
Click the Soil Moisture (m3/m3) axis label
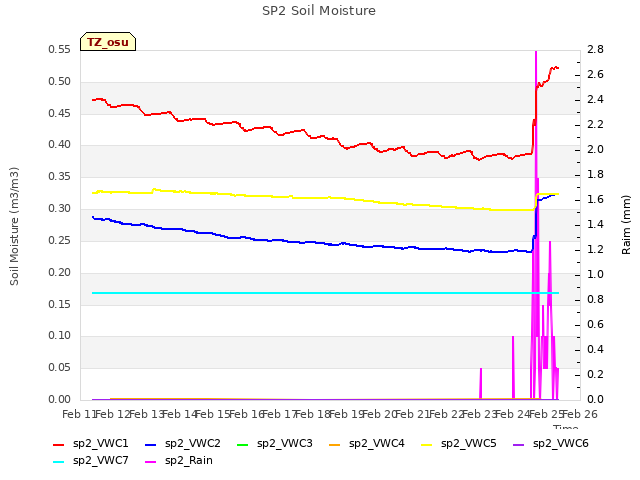point(14,226)
